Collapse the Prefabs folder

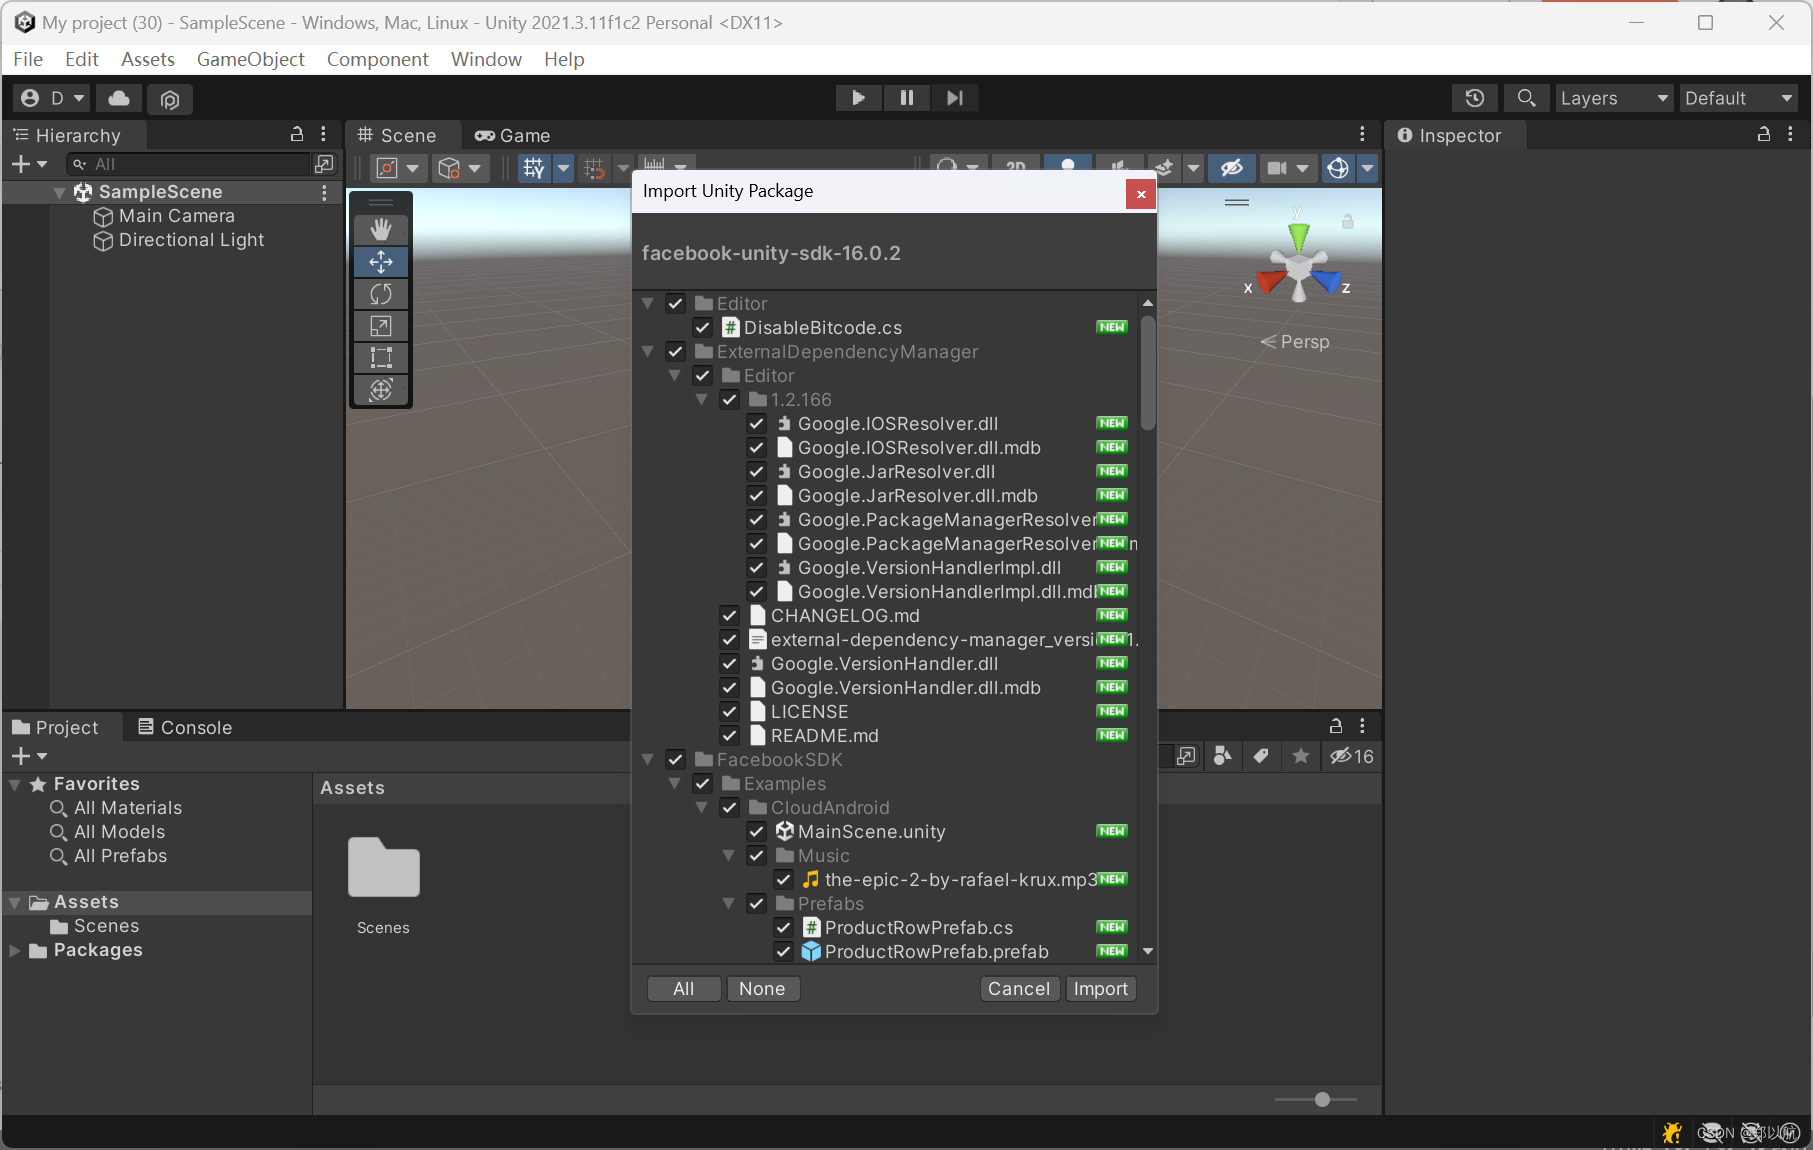click(x=729, y=904)
